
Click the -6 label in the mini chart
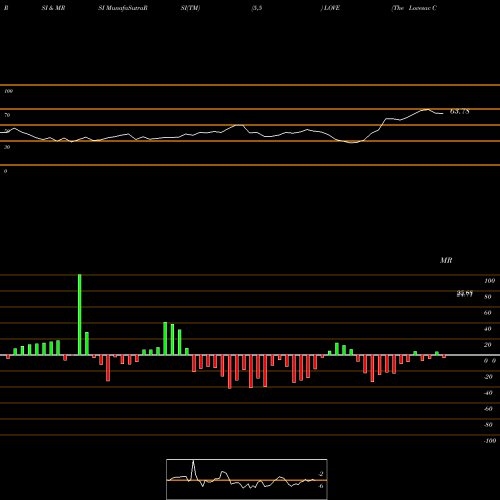point(320,486)
